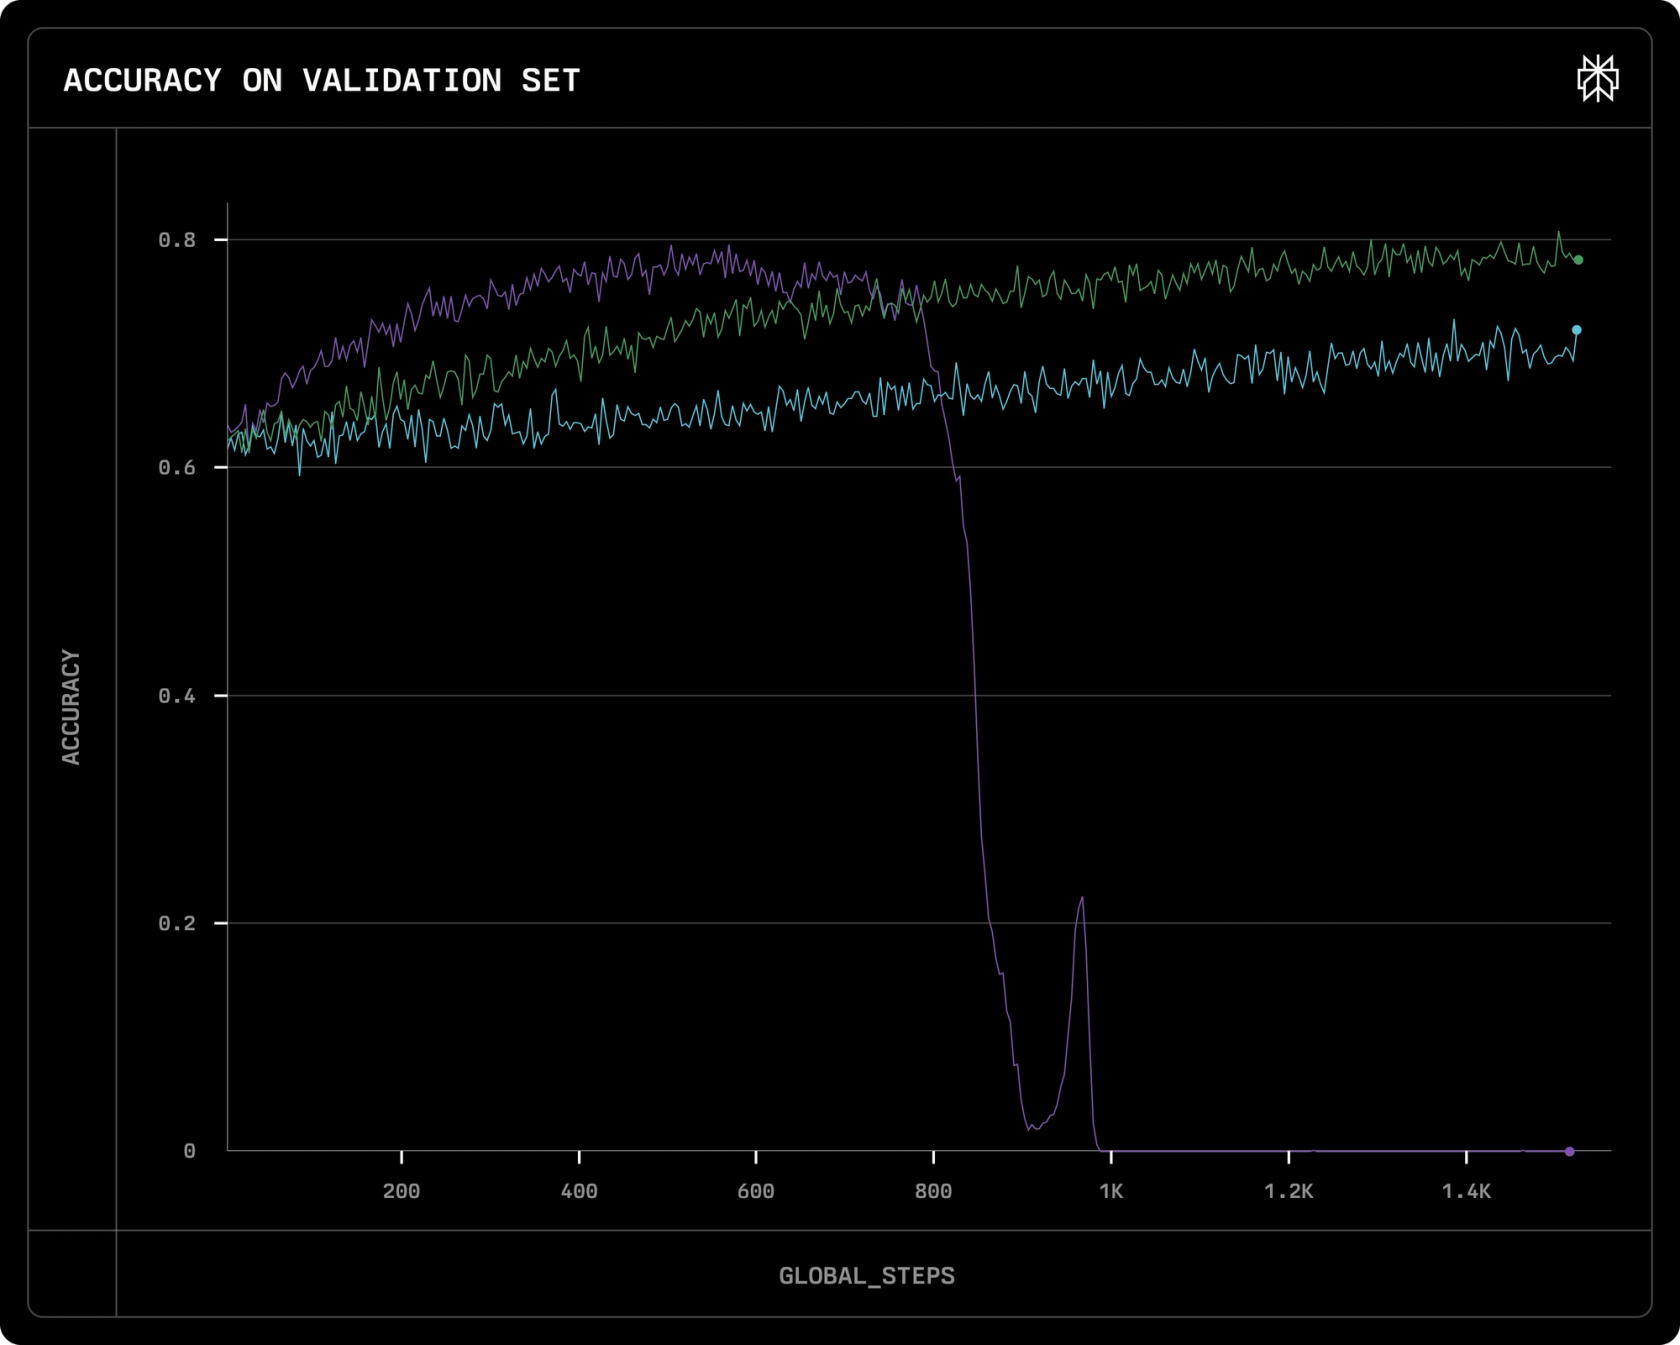Click the 0.2 y-axis tick label
The width and height of the screenshot is (1680, 1345).
click(177, 923)
